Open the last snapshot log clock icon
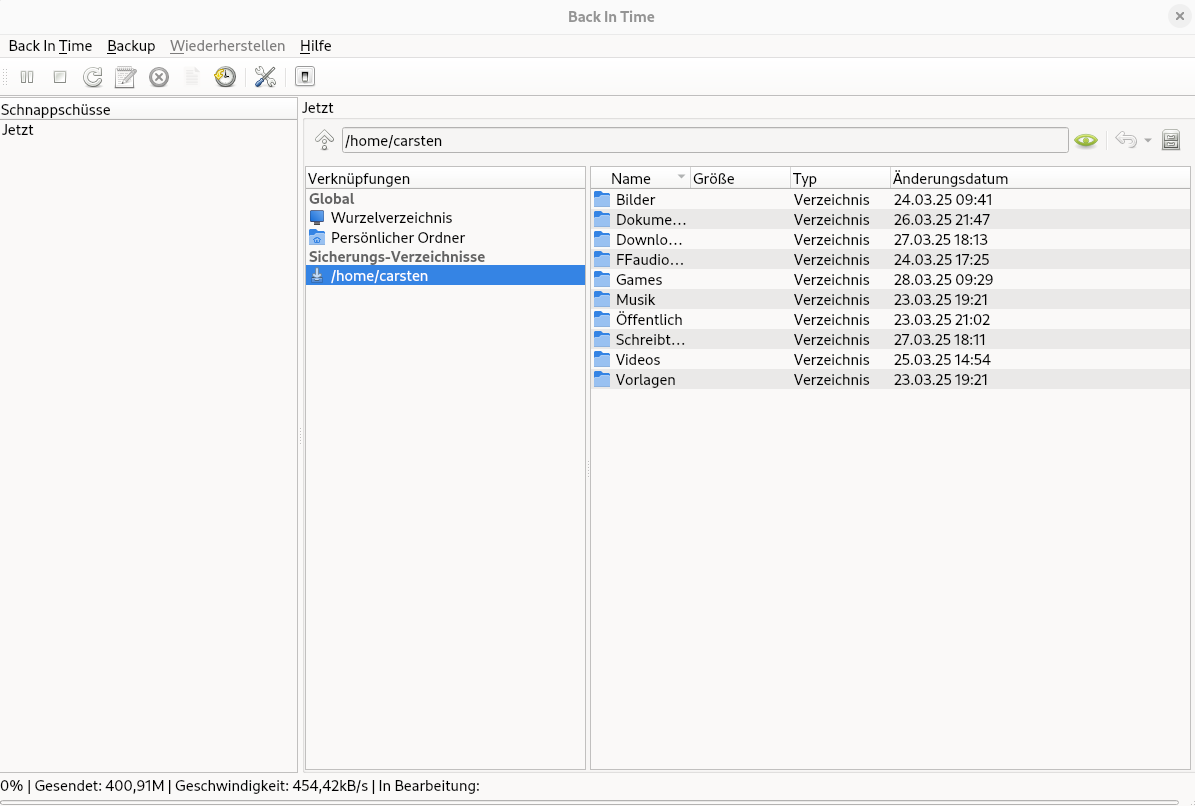The height and width of the screenshot is (806, 1195). coord(225,77)
